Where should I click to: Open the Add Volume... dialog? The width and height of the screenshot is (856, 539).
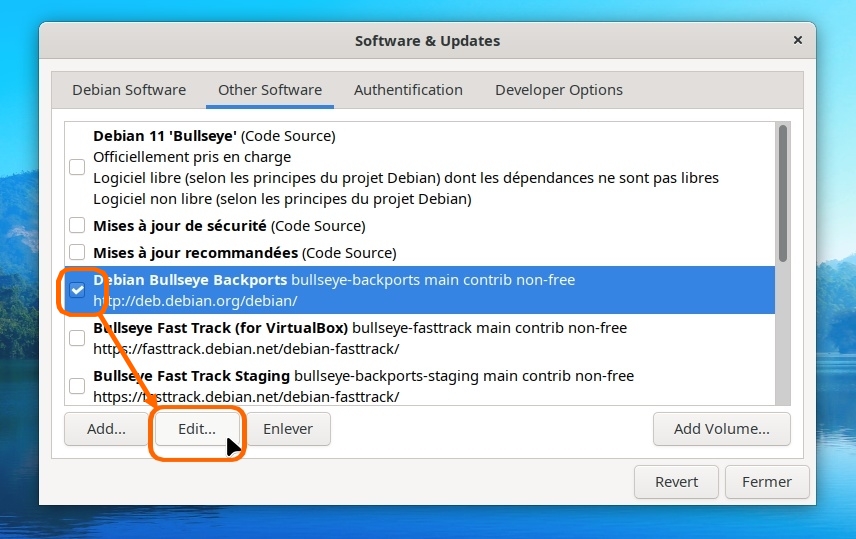click(721, 429)
